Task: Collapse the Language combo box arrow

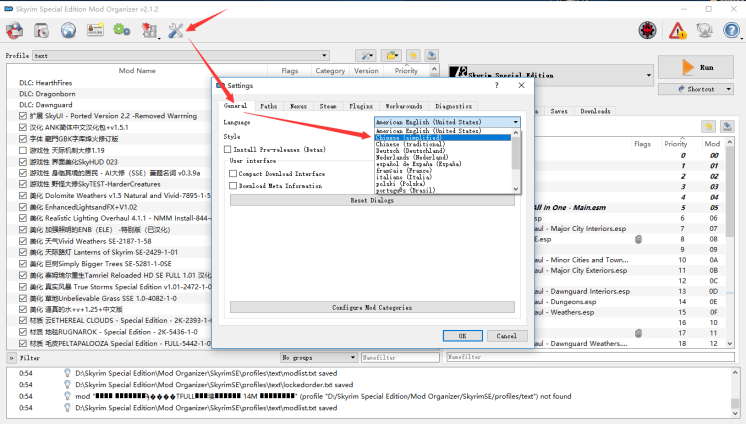Action: [x=516, y=122]
